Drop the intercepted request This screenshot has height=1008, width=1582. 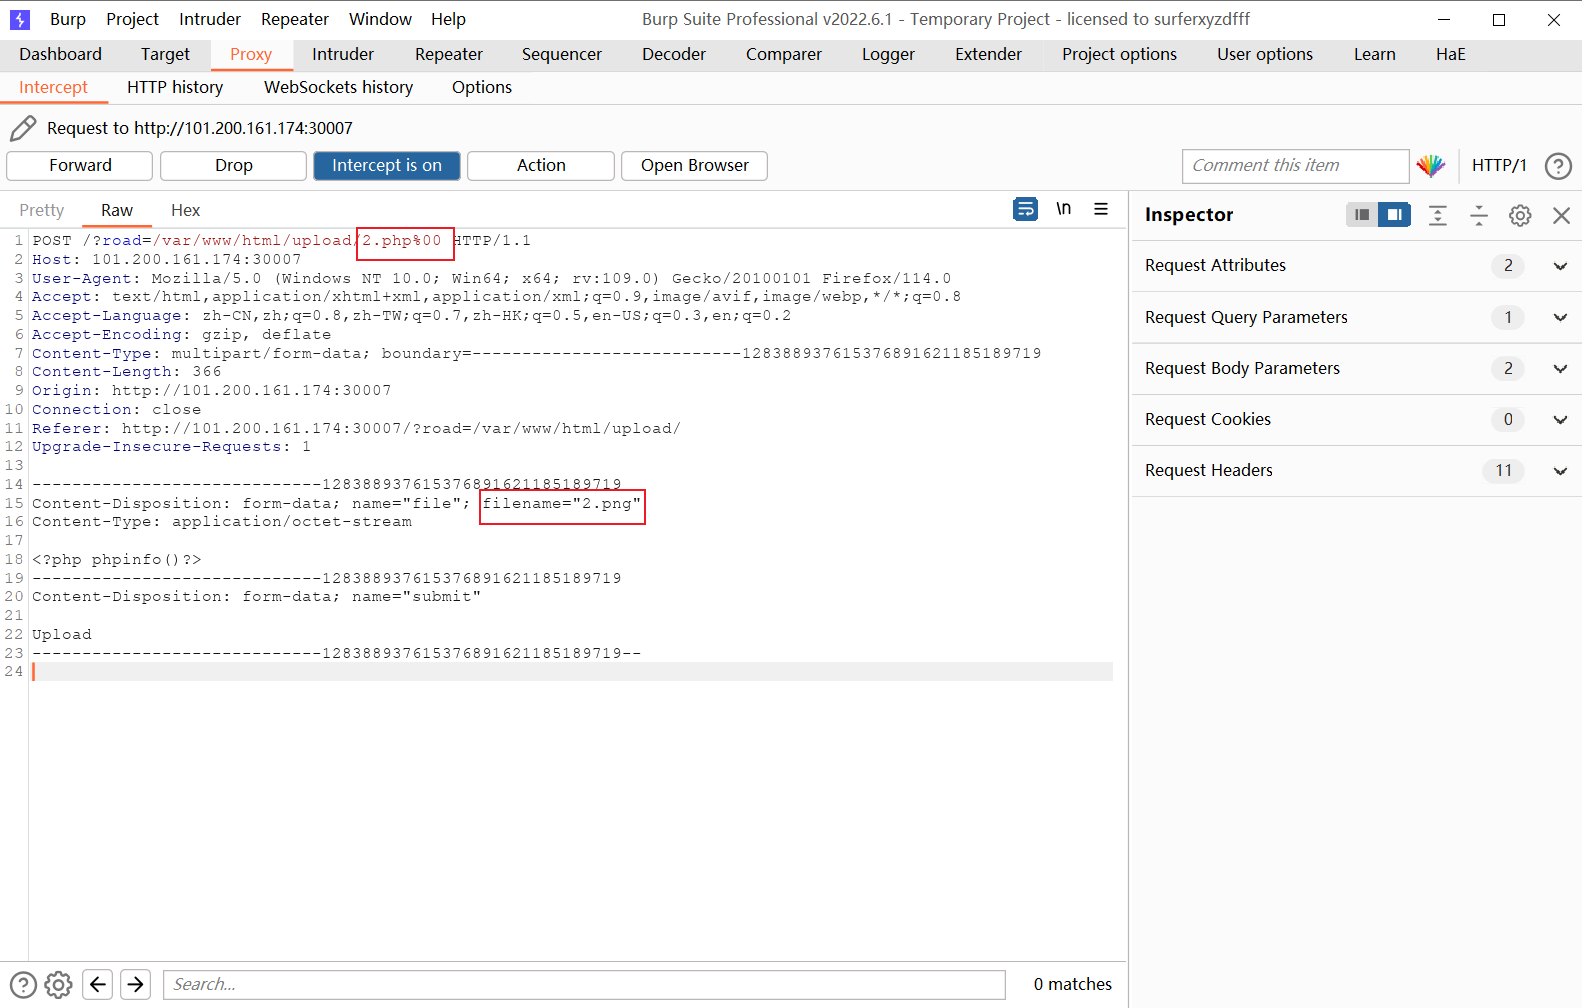(233, 166)
